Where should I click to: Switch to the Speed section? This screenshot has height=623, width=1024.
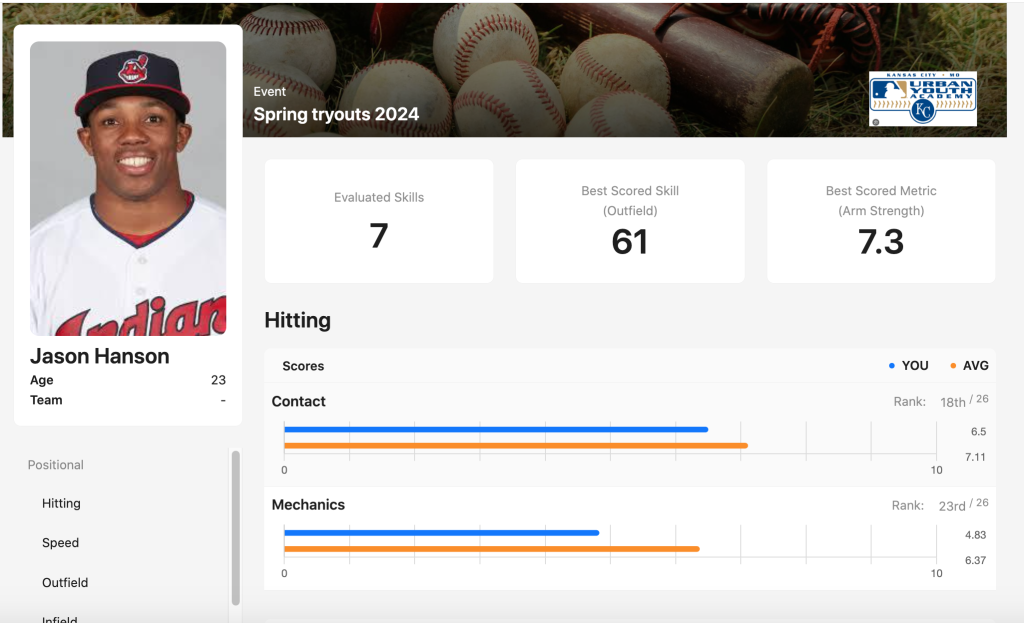point(60,542)
